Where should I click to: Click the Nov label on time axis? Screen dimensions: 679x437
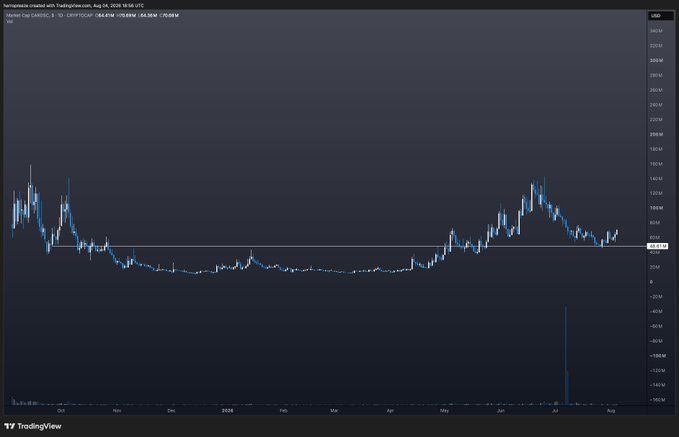click(x=117, y=411)
